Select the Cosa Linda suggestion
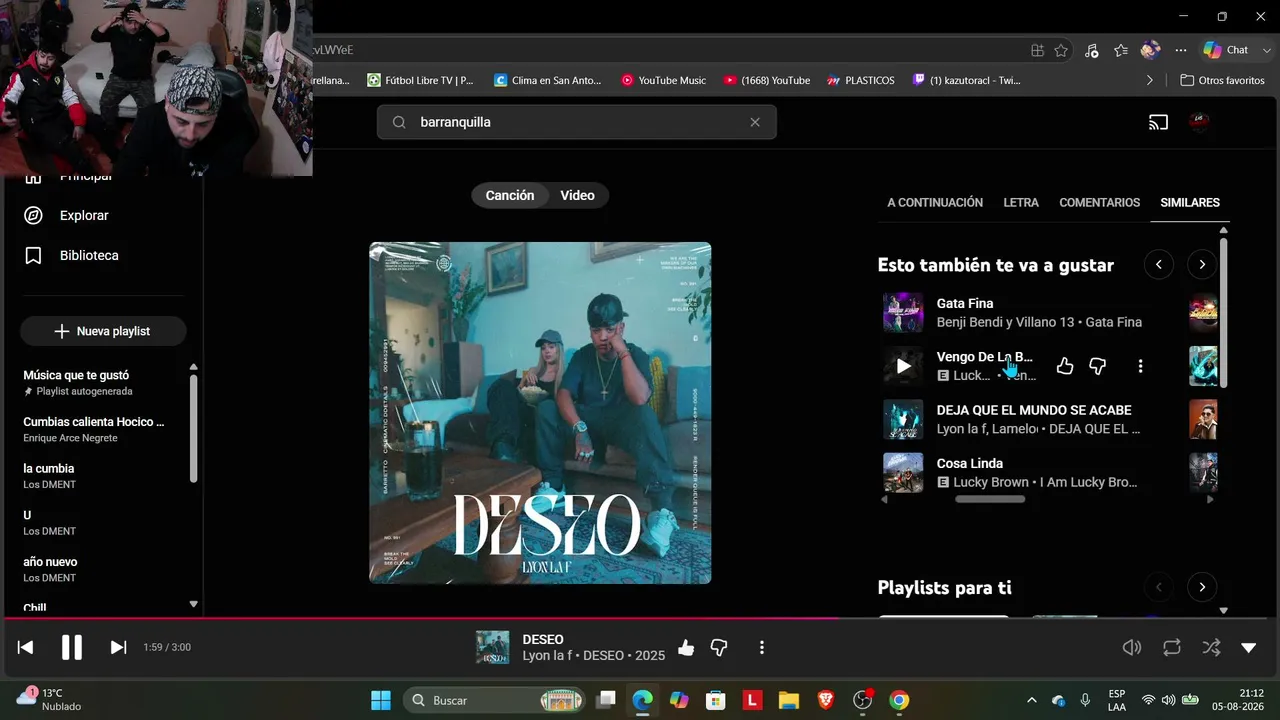The image size is (1280, 720). pyautogui.click(x=970, y=463)
